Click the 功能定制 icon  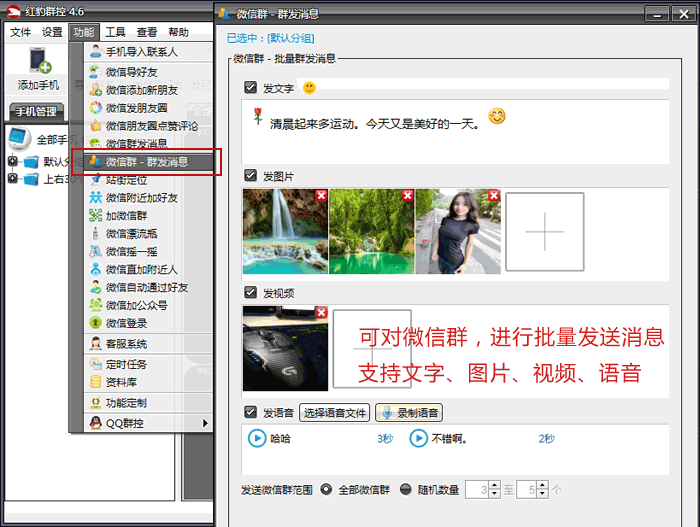point(96,402)
